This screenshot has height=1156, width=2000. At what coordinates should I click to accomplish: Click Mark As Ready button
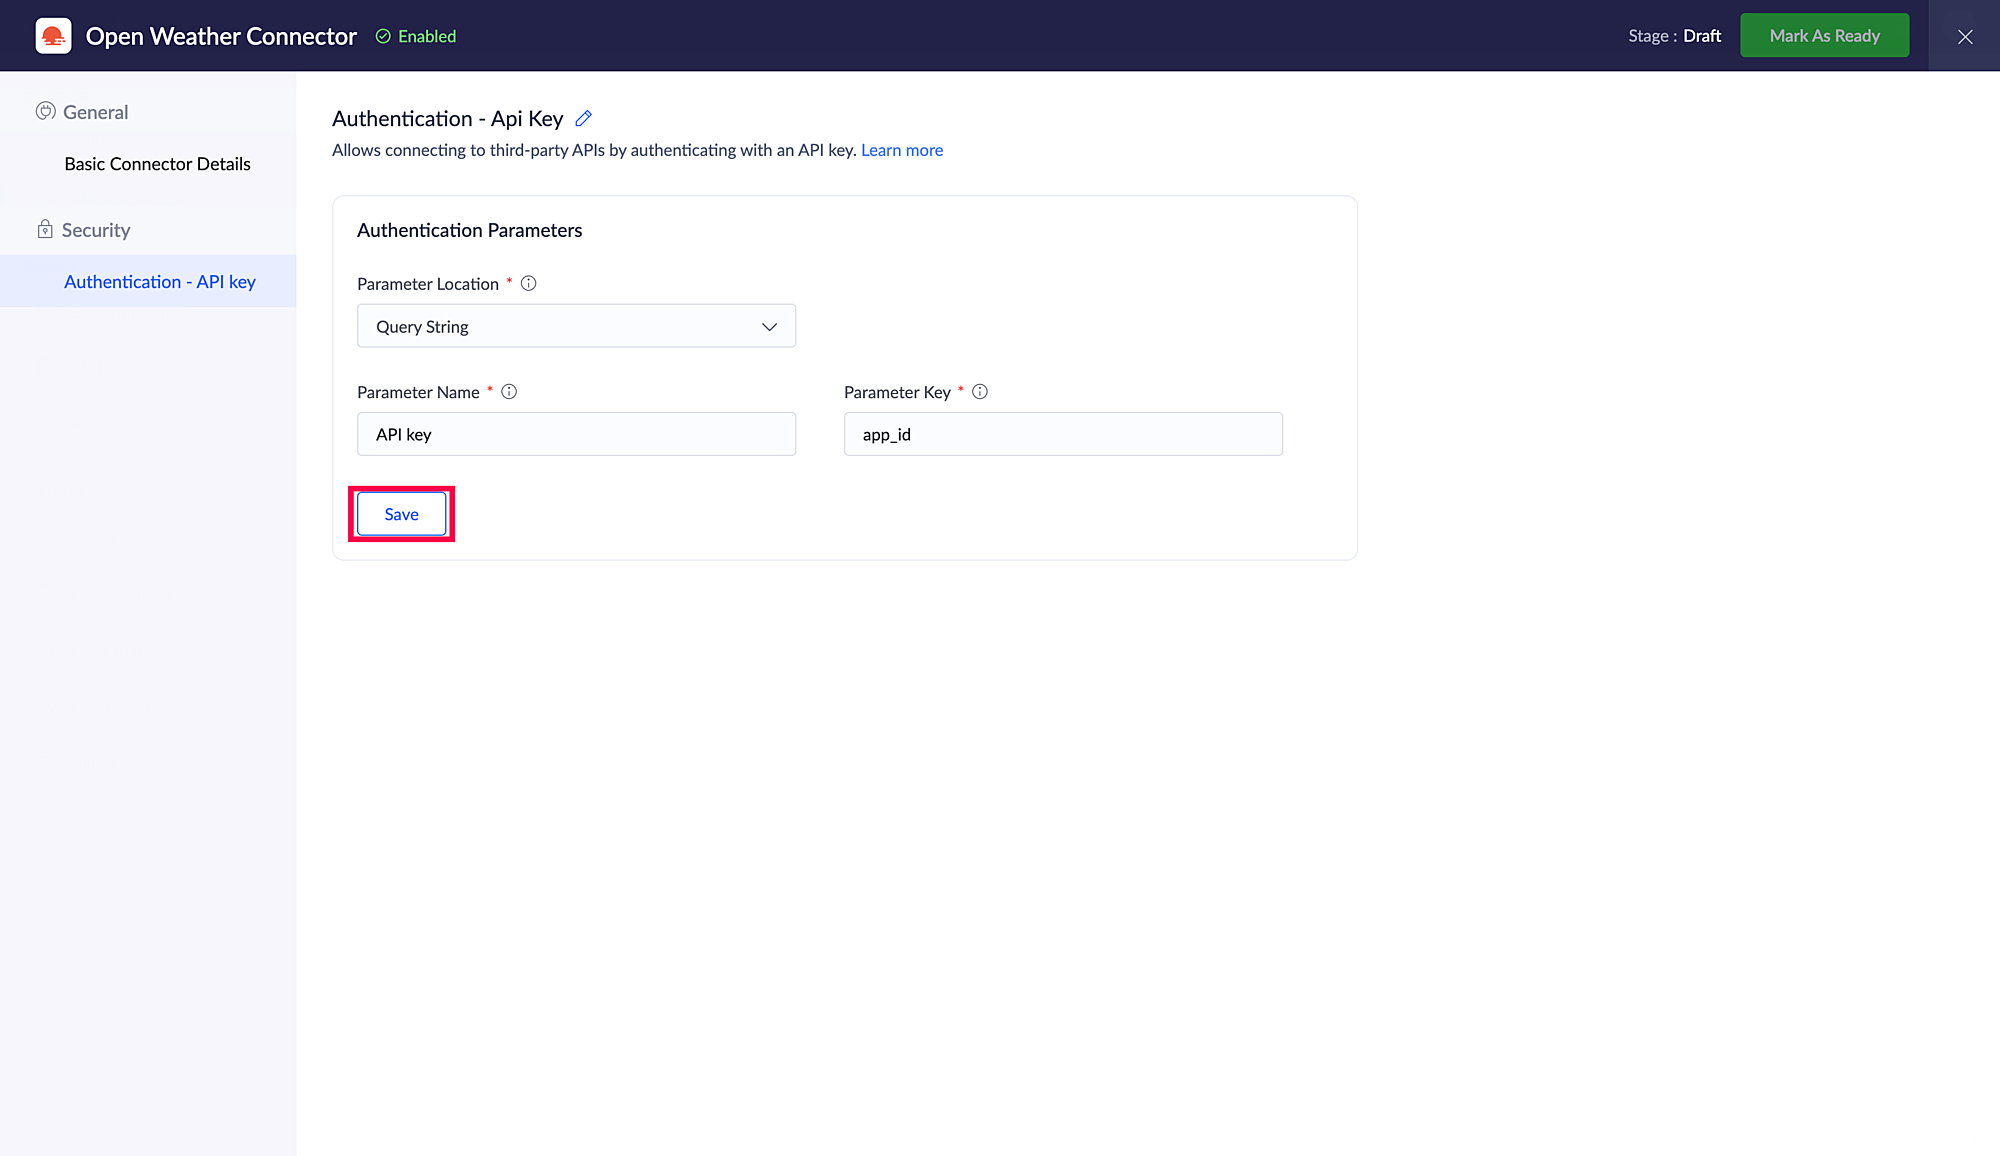click(x=1824, y=36)
